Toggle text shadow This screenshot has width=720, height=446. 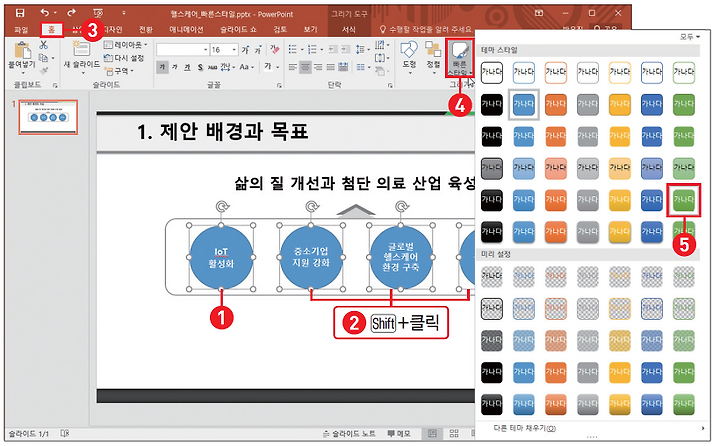pyautogui.click(x=200, y=67)
